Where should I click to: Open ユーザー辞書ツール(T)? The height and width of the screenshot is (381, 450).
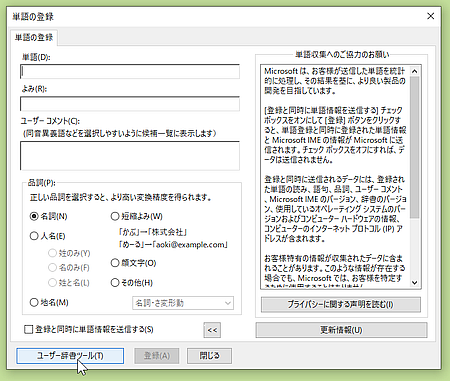[x=70, y=356]
